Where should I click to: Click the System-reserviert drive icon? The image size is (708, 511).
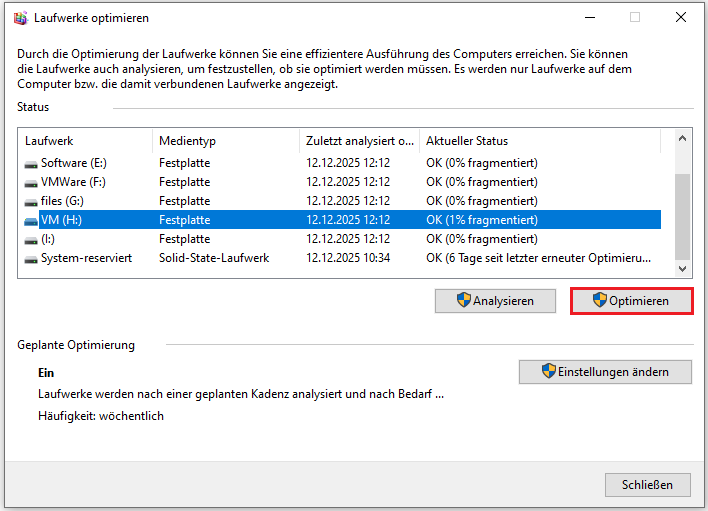click(x=31, y=259)
